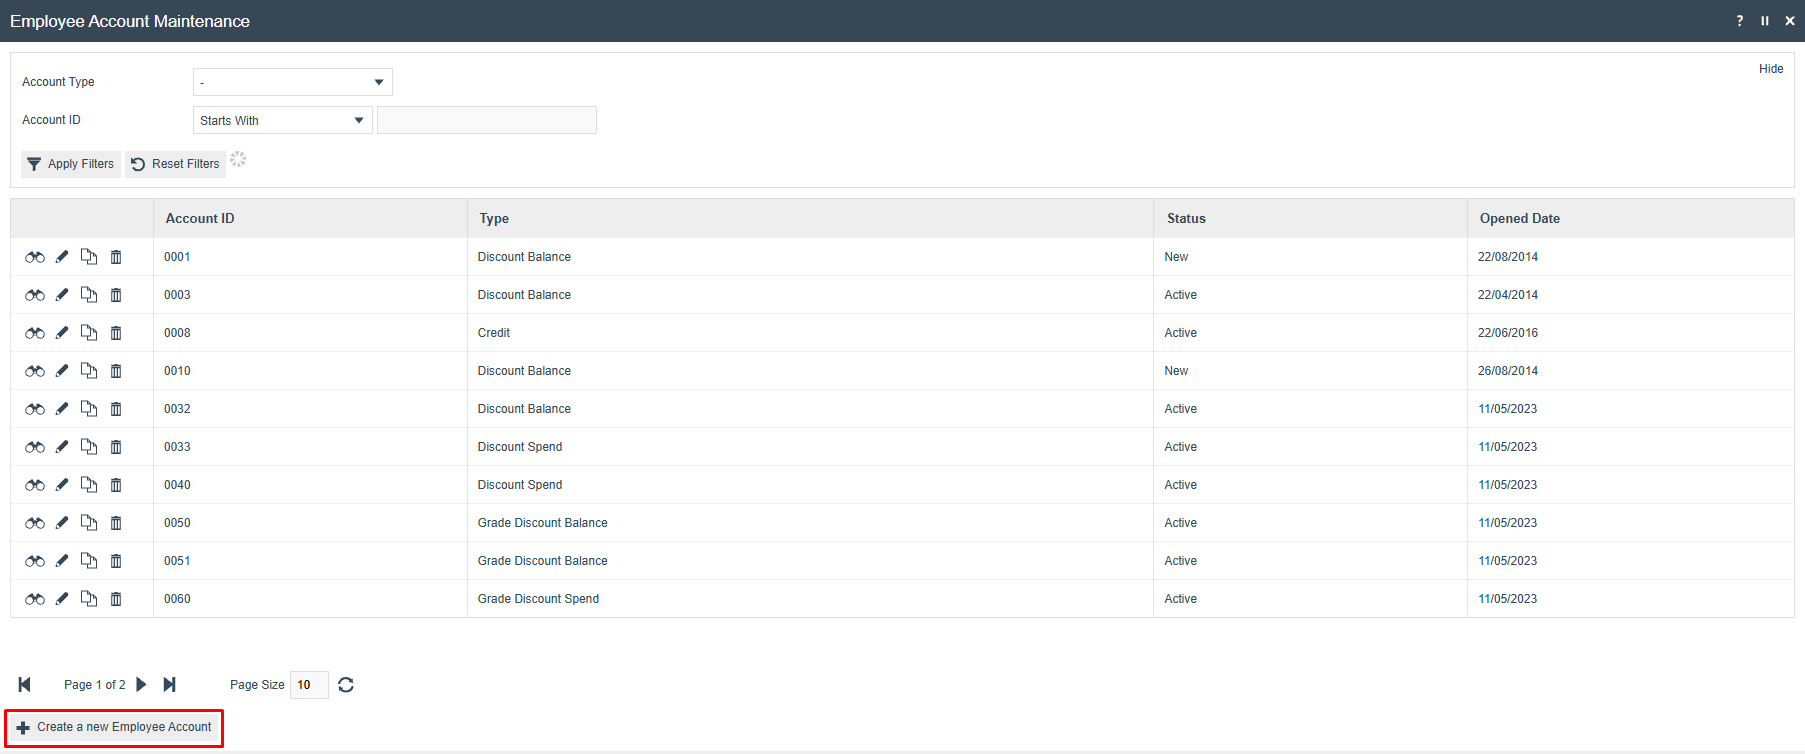The width and height of the screenshot is (1805, 754).
Task: Edit account 0033 with pencil icon
Action: 62,447
